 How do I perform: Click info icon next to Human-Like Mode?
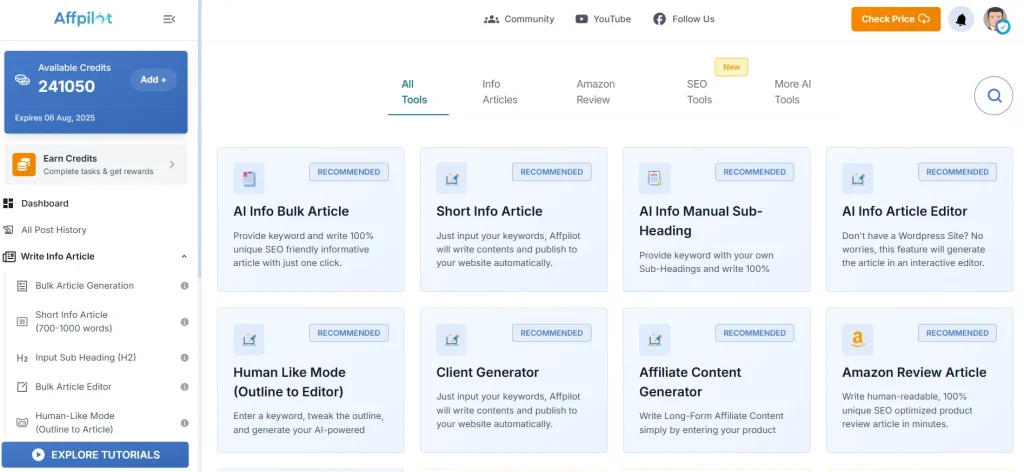184,423
